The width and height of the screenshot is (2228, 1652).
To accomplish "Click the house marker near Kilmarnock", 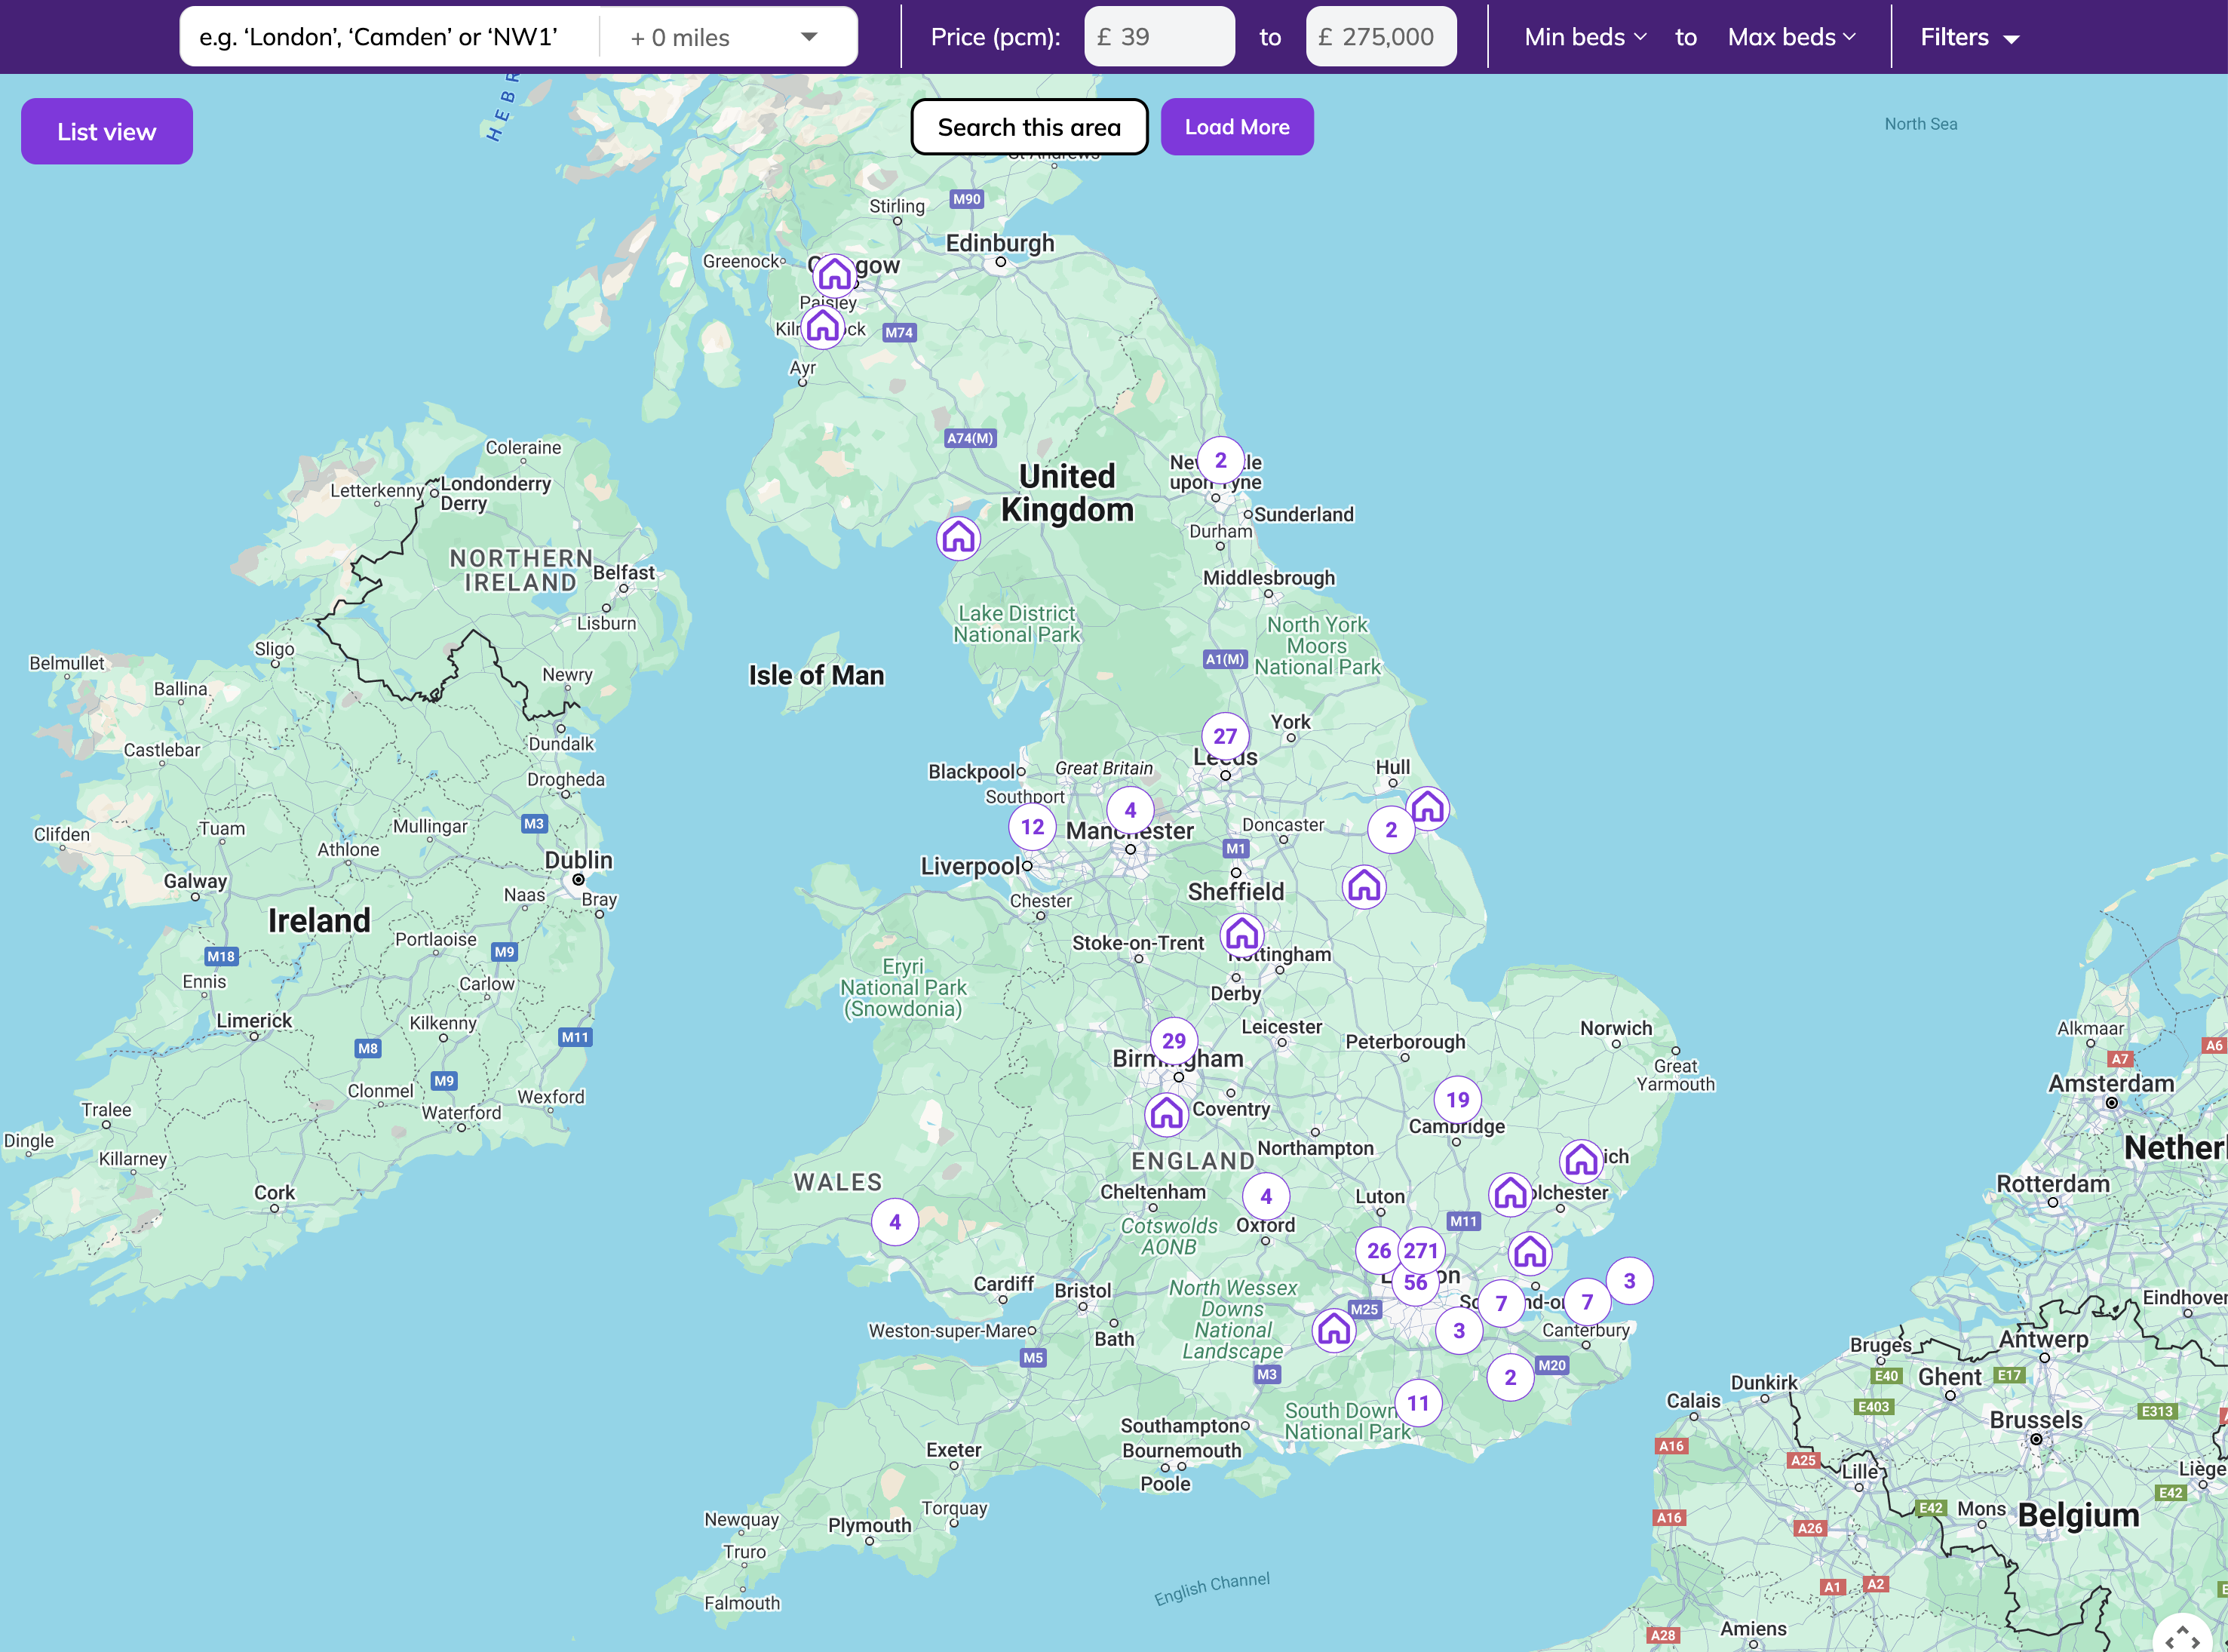I will coord(822,326).
